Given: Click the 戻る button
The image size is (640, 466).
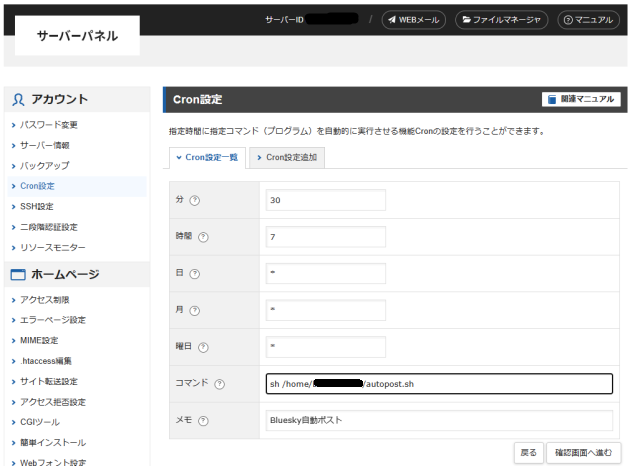Looking at the screenshot, I should 529,453.
